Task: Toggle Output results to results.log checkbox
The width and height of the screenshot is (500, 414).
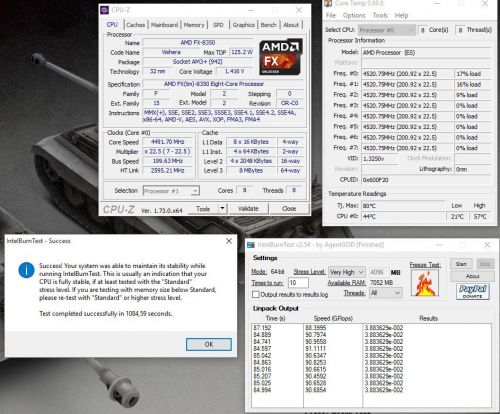Action: coord(256,294)
